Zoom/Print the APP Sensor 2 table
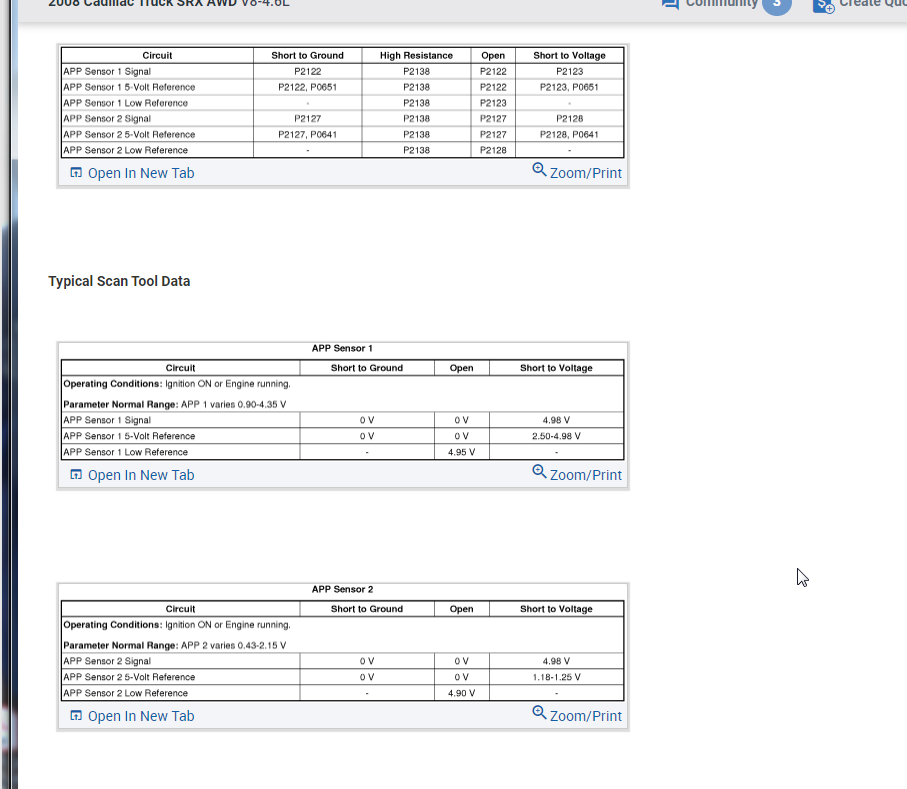The width and height of the screenshot is (907, 789). coord(577,715)
